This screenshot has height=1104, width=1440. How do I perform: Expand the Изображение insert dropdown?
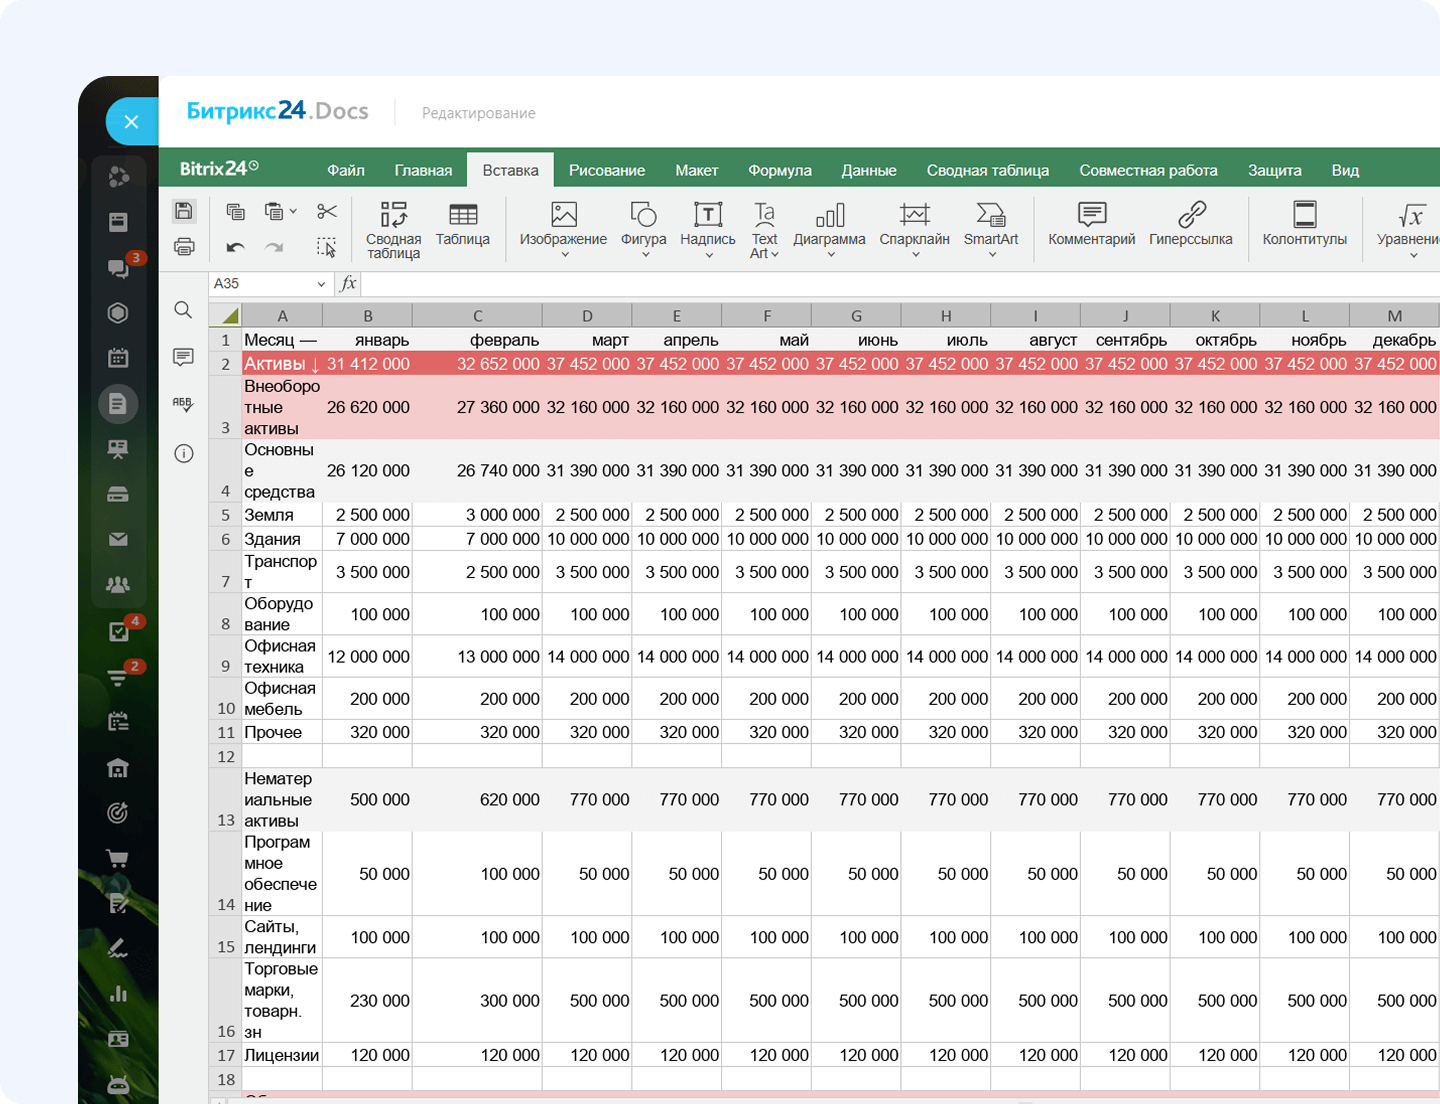[x=563, y=255]
